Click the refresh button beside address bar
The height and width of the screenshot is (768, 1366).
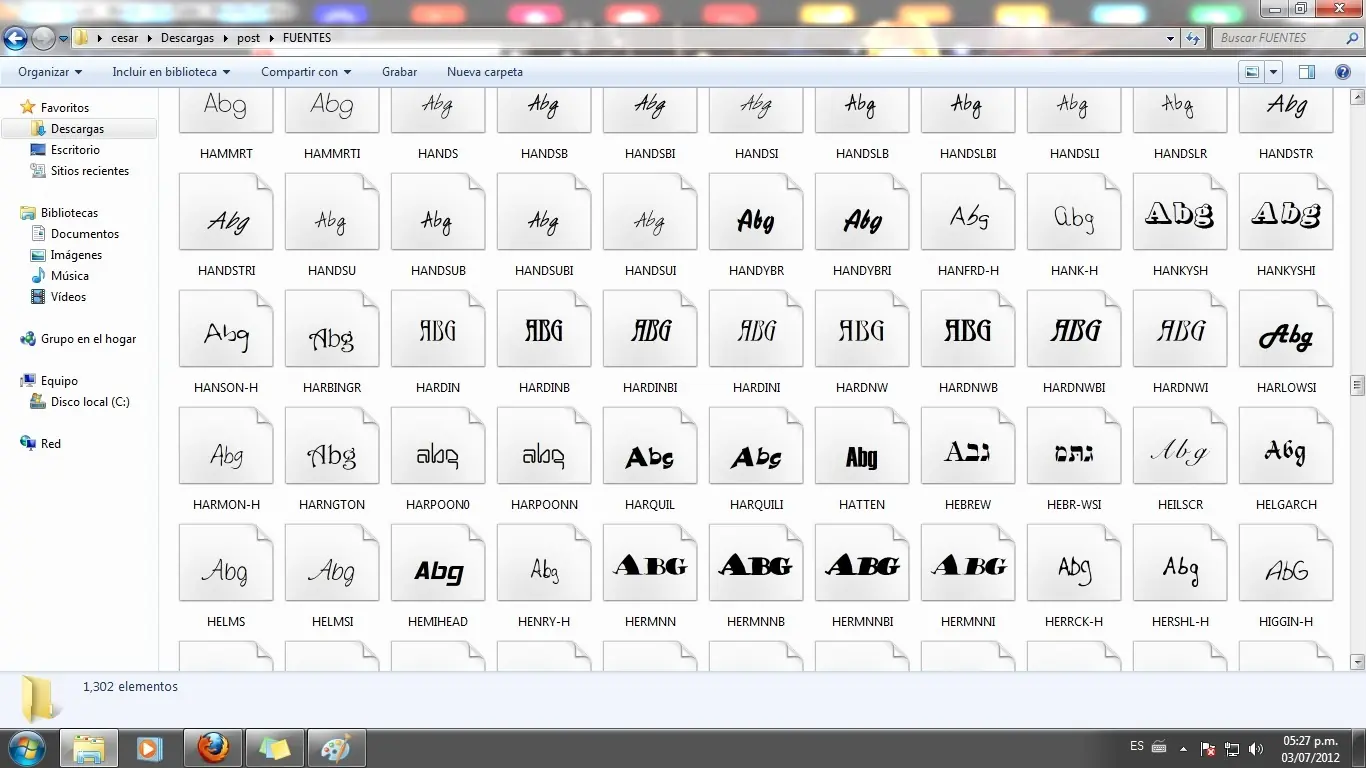coord(1193,38)
